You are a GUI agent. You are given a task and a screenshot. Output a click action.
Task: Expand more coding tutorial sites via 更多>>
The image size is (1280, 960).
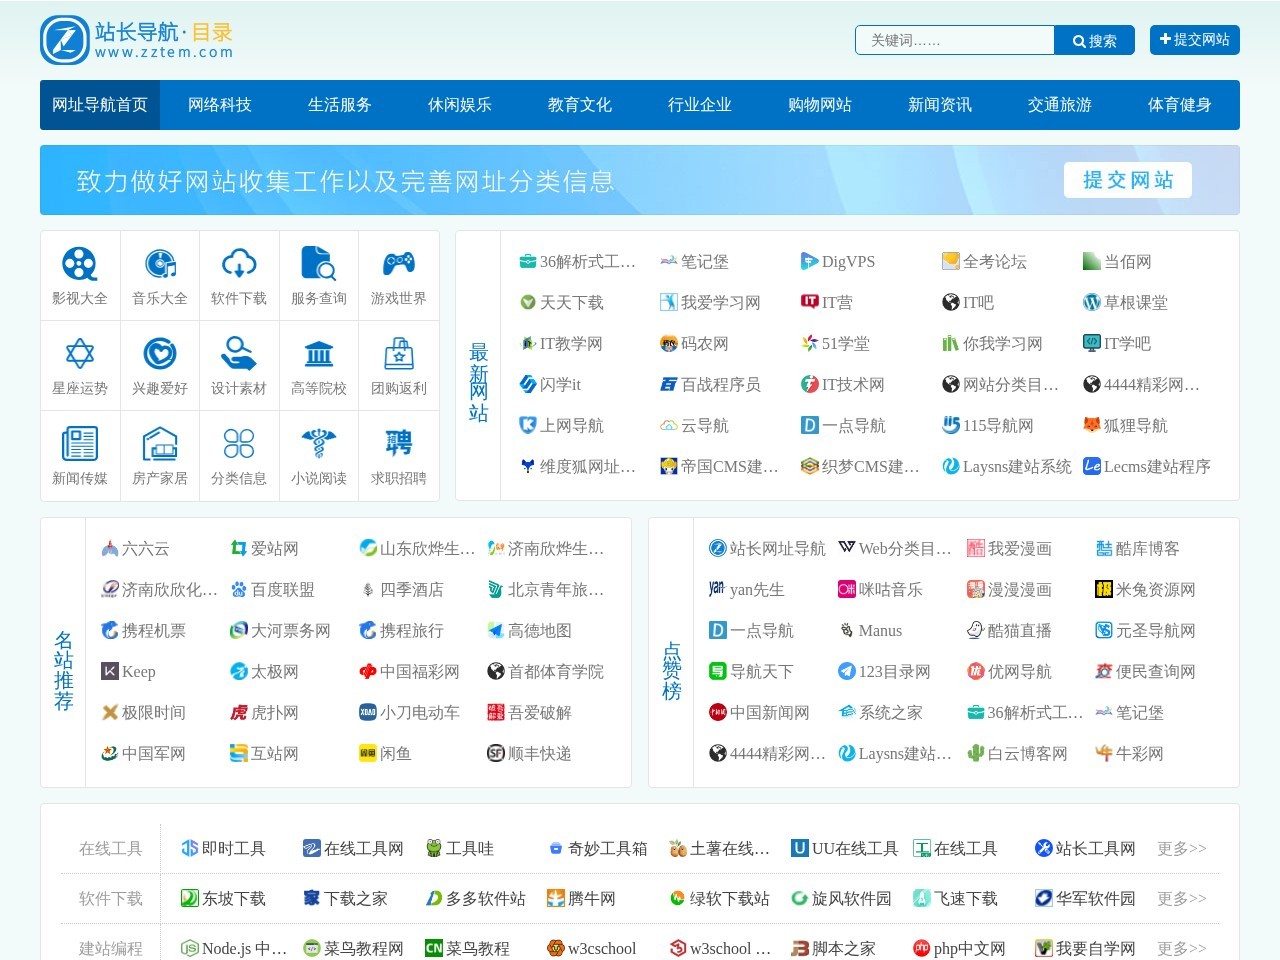[1181, 948]
